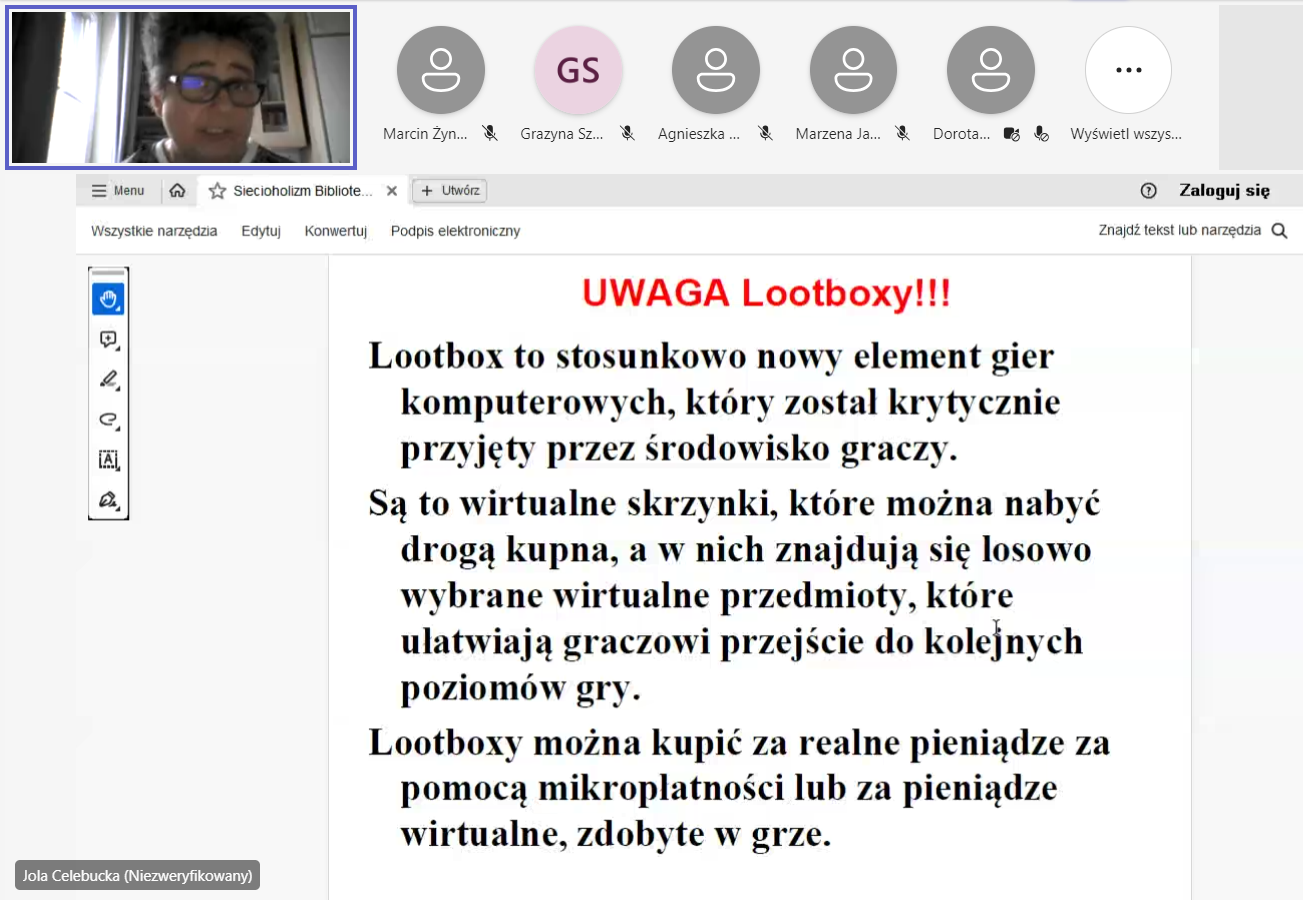Screen dimensions: 1303x900
Task: Click Marzena Ja participant avatar
Action: coord(854,70)
